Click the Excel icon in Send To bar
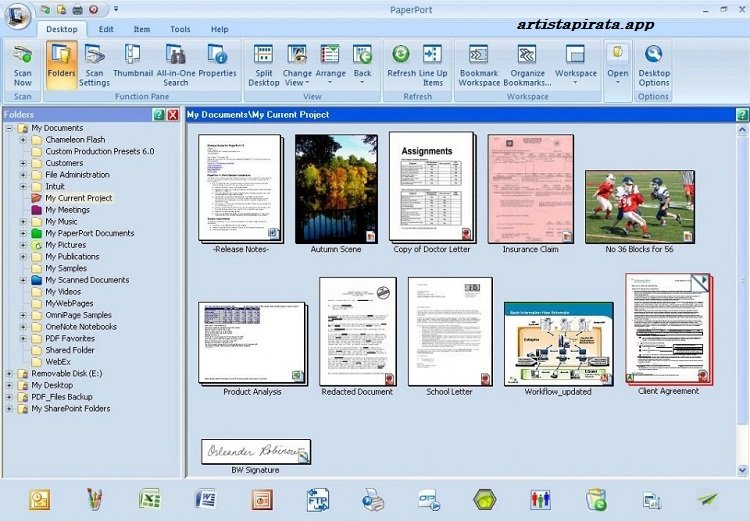The width and height of the screenshot is (750, 521). (x=150, y=499)
